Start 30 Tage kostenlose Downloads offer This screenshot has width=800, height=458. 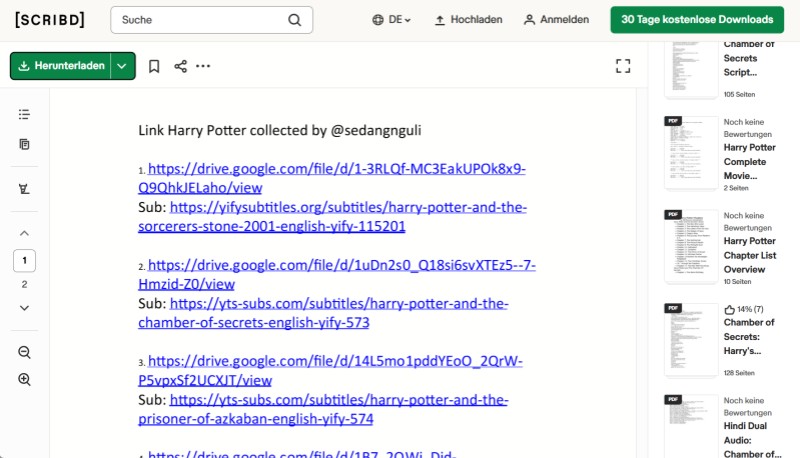[x=697, y=20]
